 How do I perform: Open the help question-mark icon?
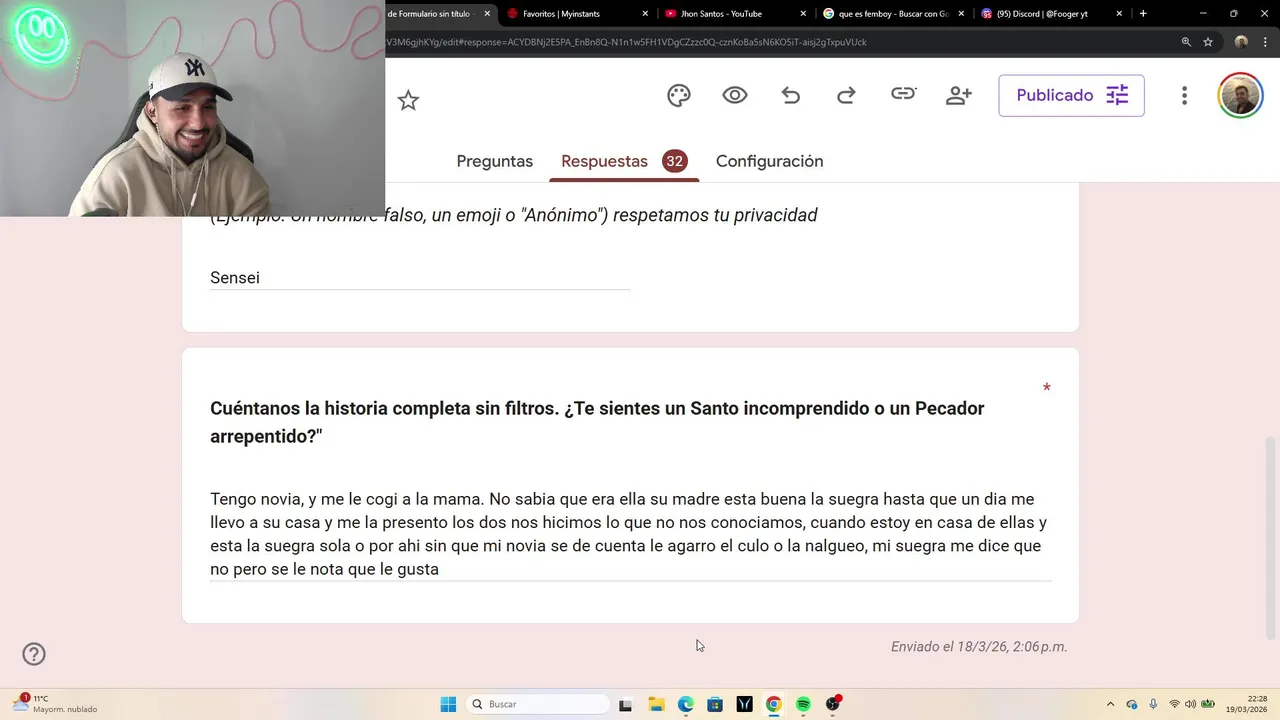coord(34,654)
